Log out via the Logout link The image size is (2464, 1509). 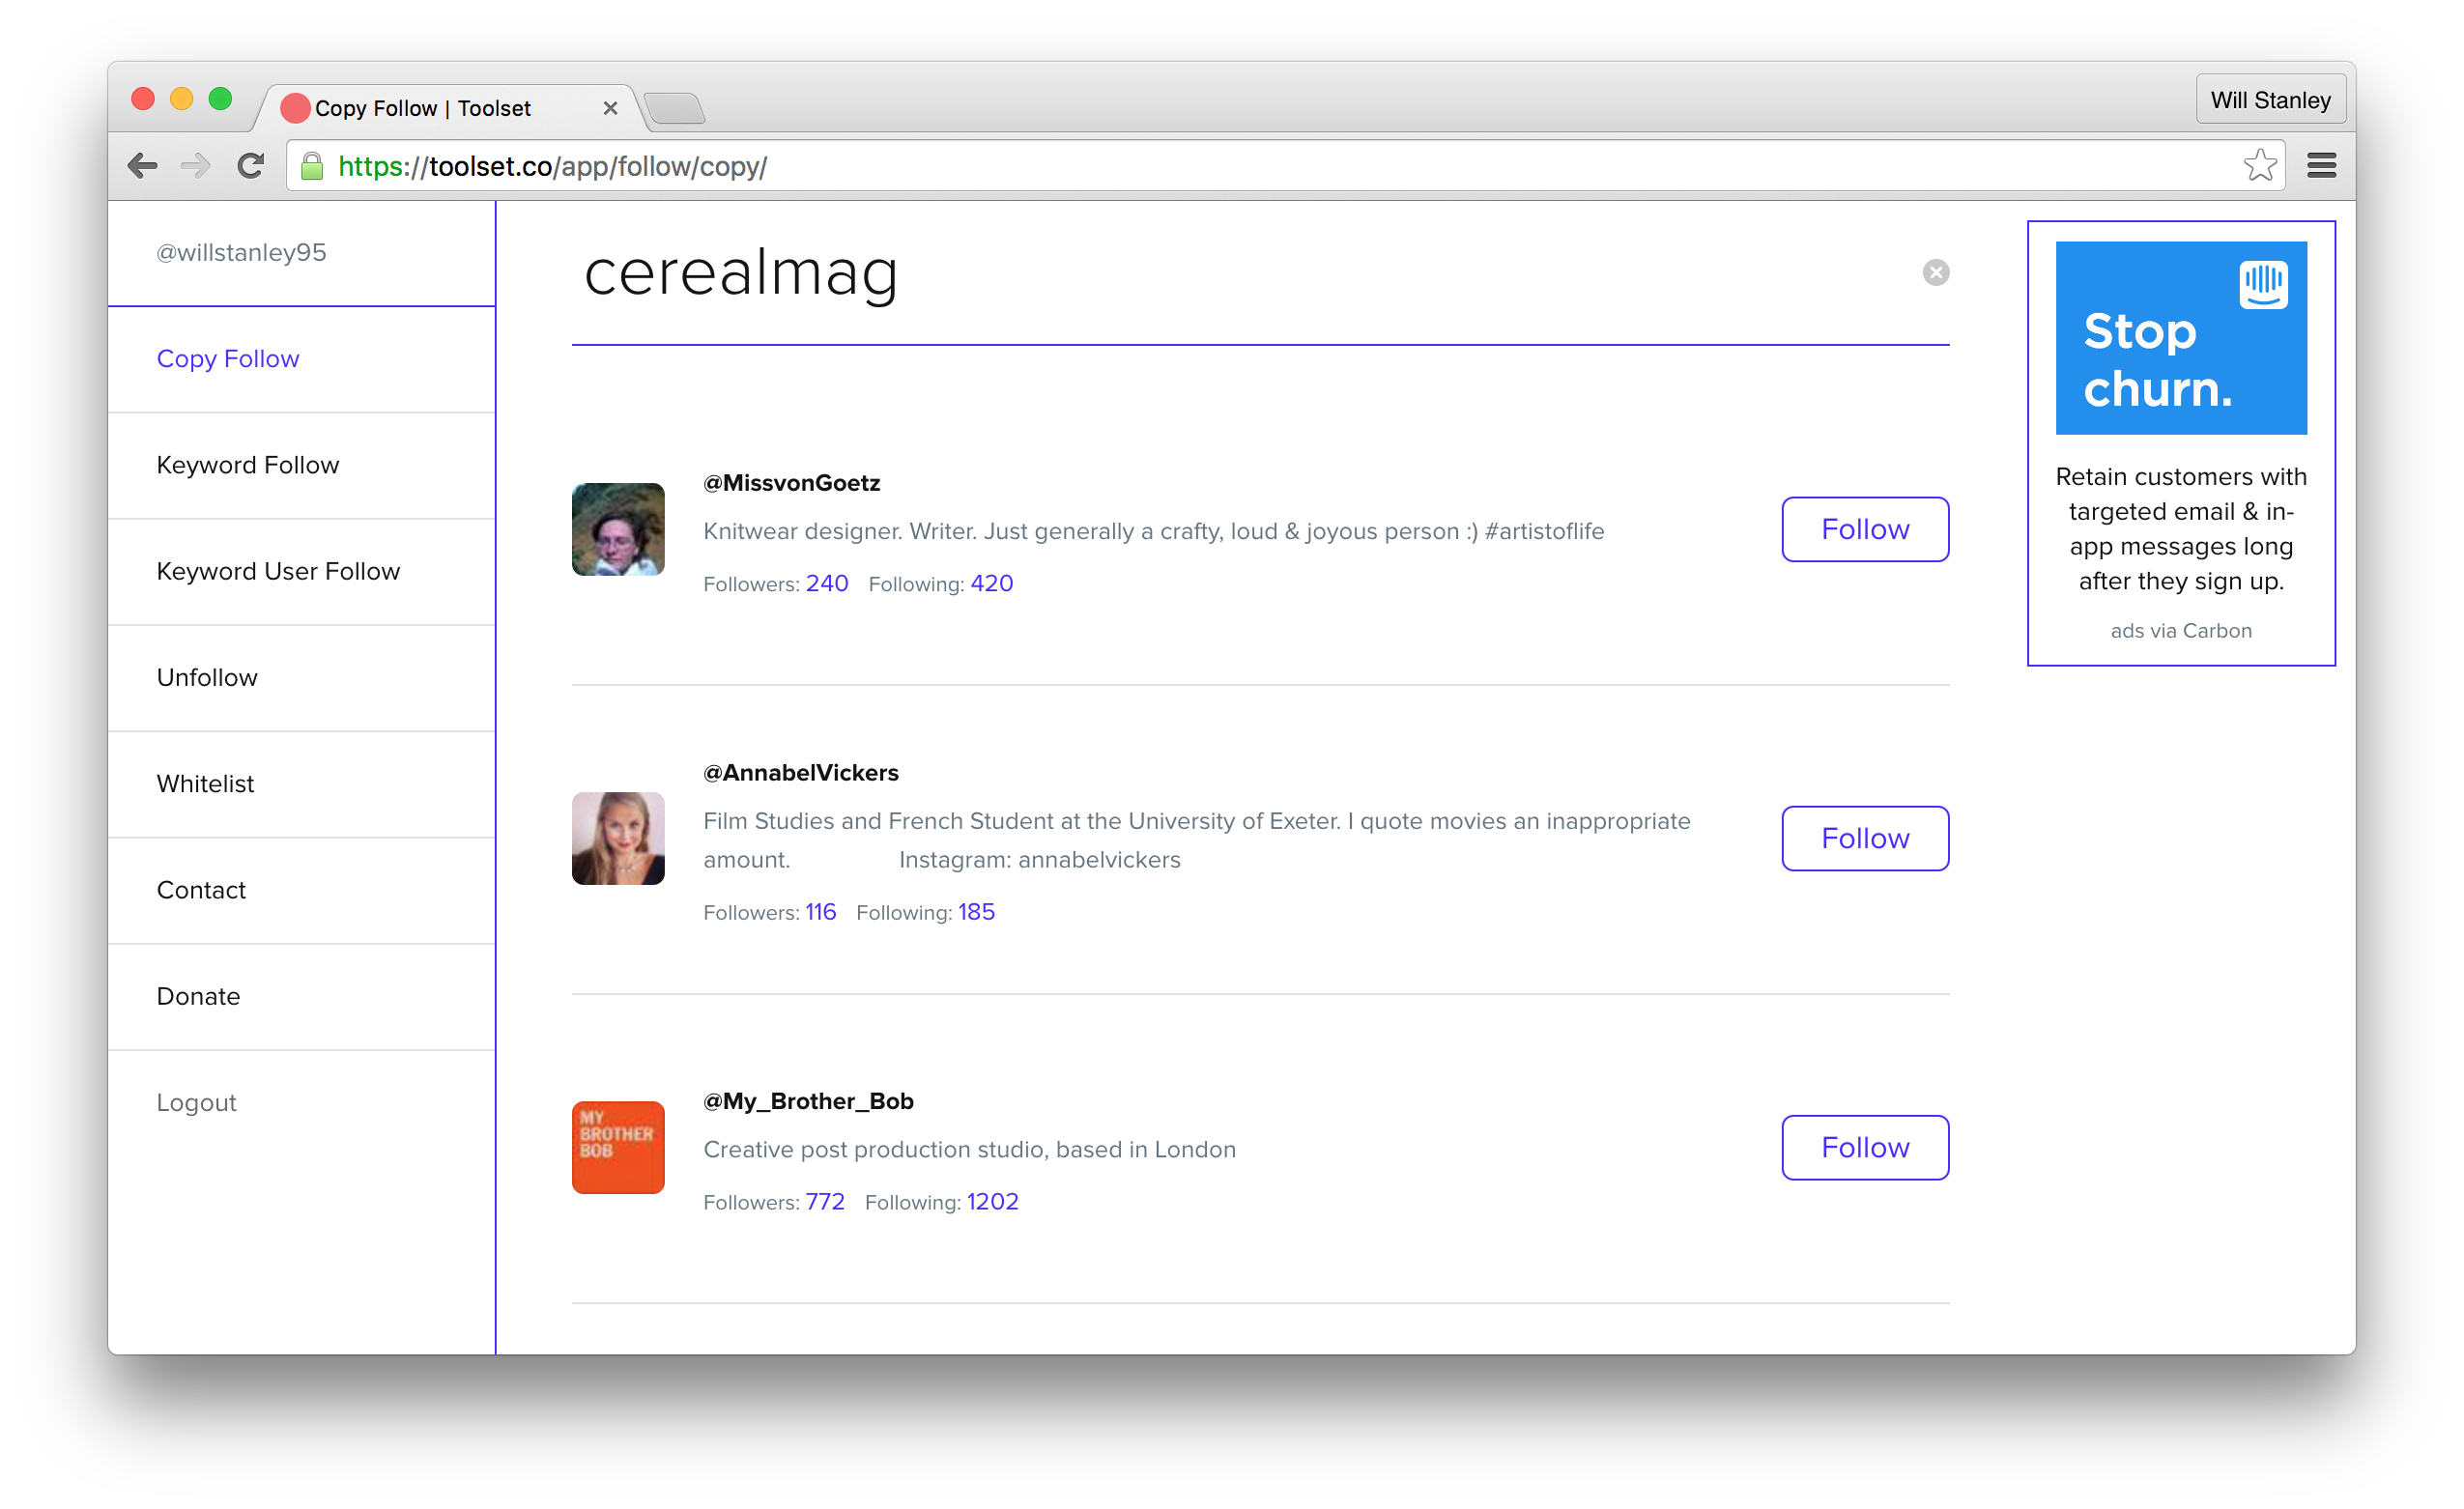(197, 1102)
